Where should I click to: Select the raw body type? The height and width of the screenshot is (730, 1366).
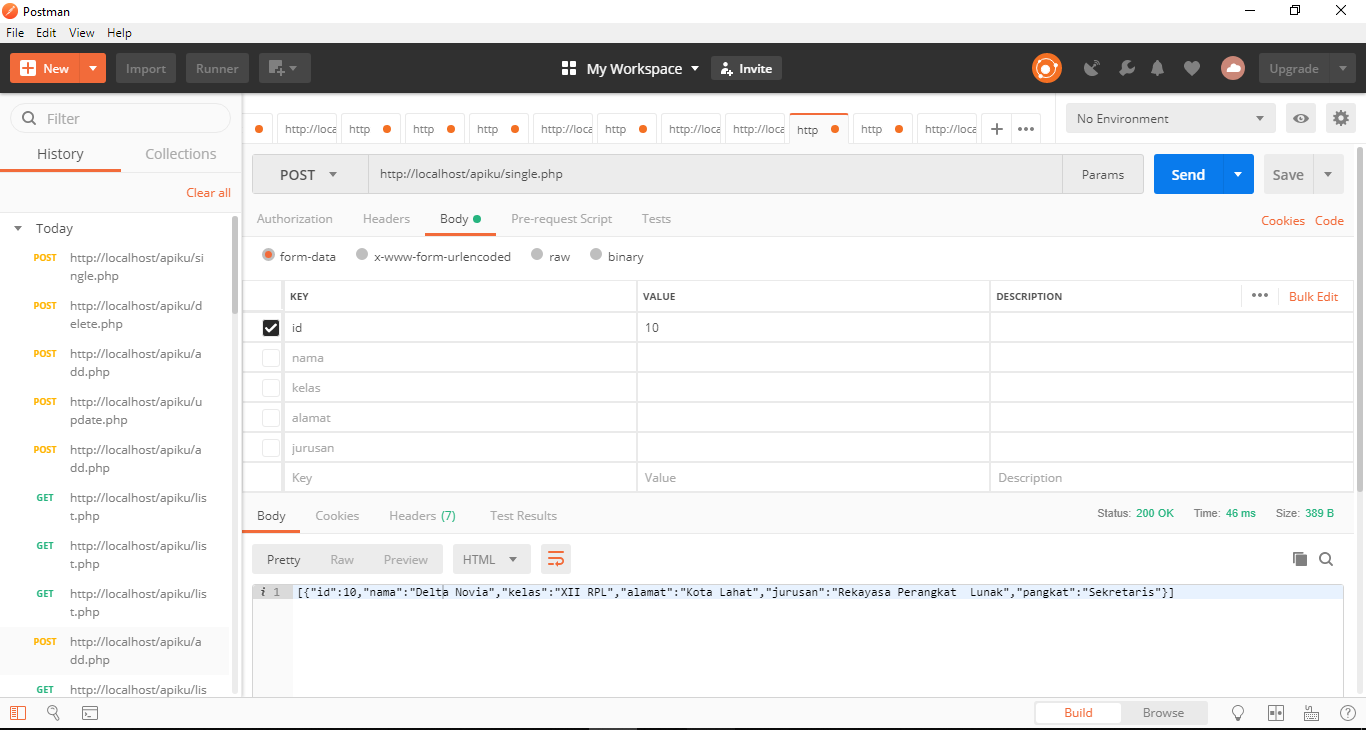tap(537, 255)
